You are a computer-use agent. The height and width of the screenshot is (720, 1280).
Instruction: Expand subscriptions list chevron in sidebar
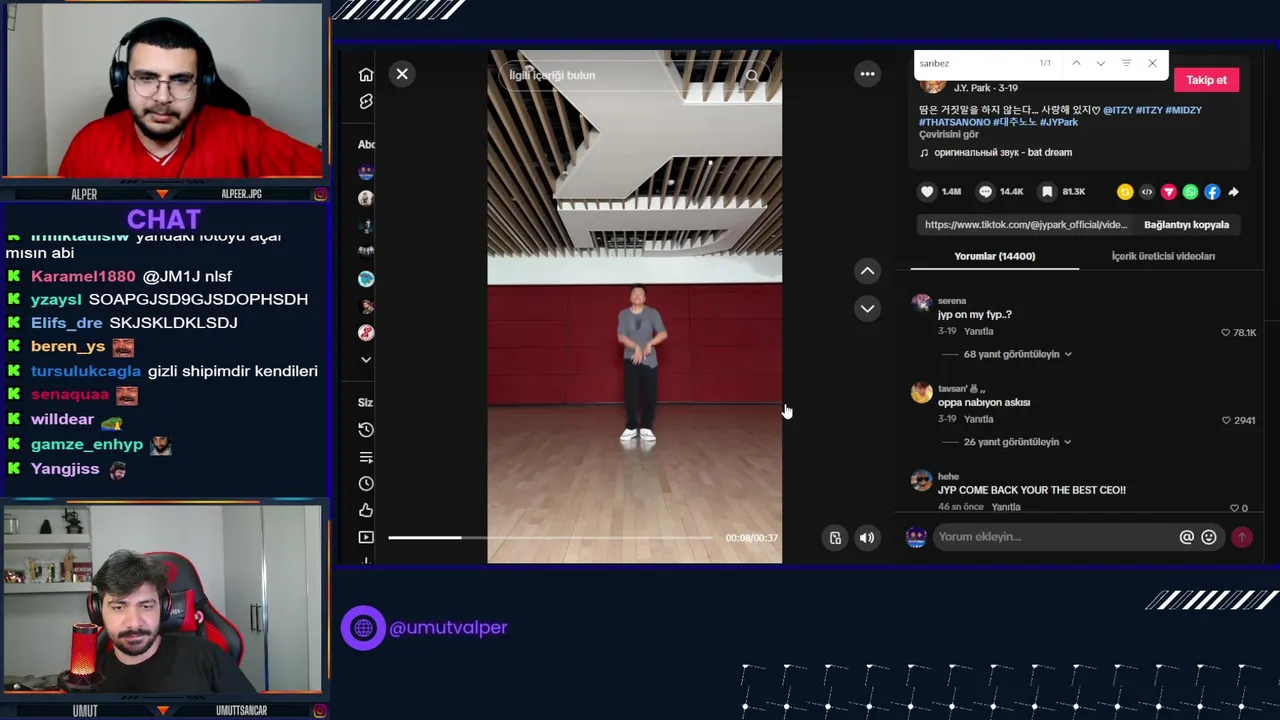coord(366,360)
